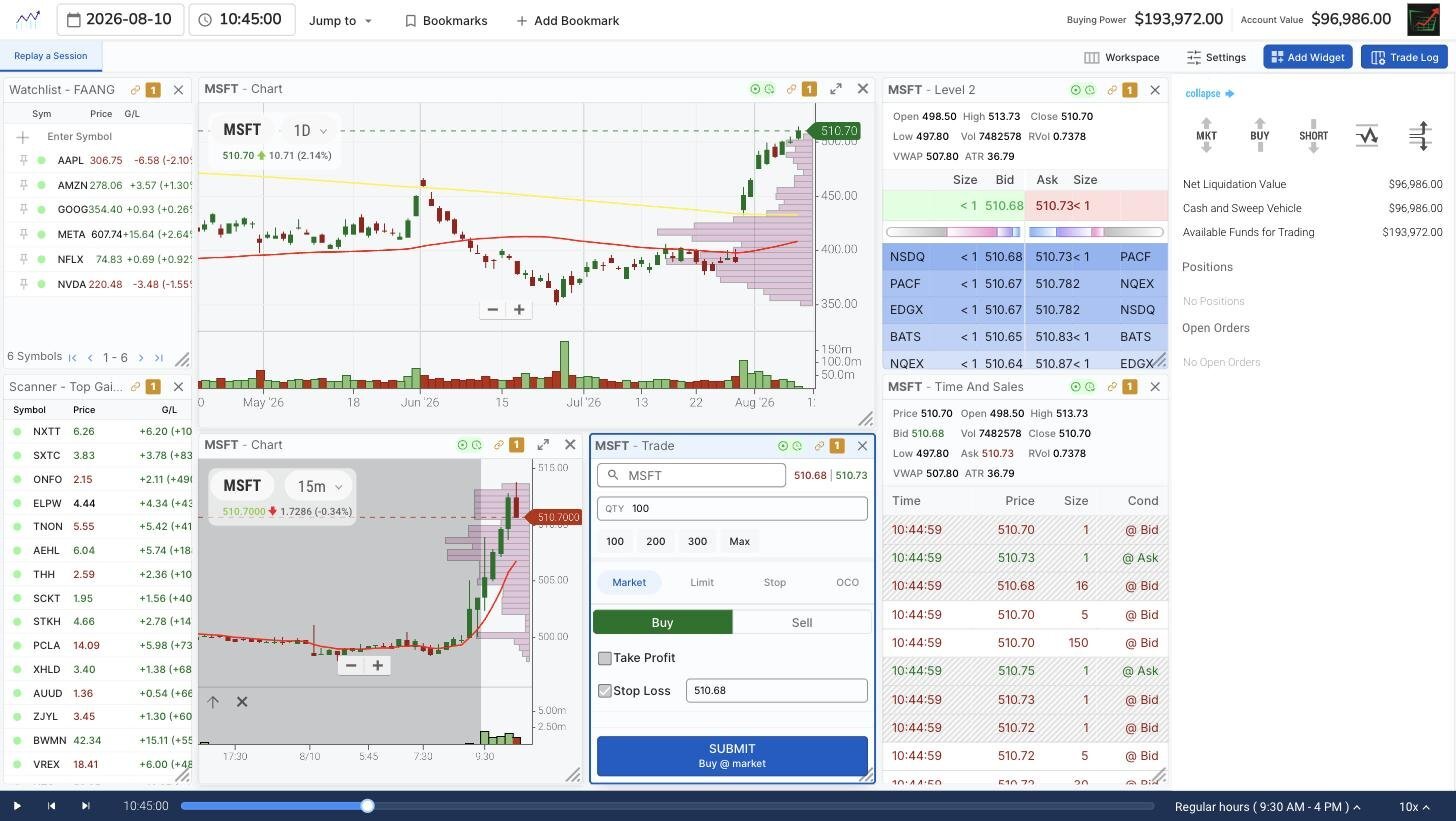1456x821 pixels.
Task: Zoom in the 15m chart with plus button
Action: [x=377, y=666]
